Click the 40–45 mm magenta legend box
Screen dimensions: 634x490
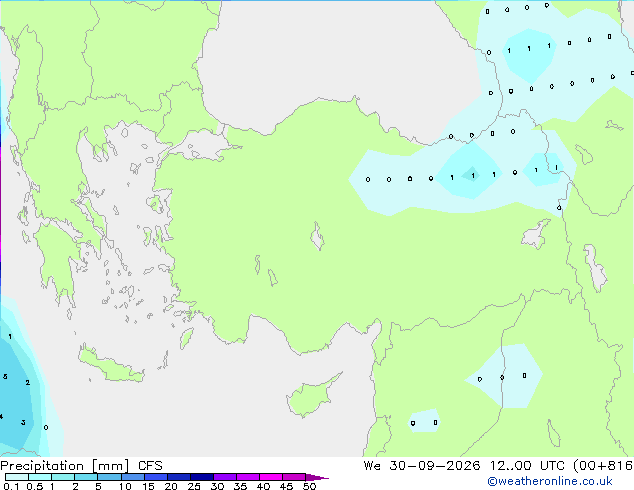271,477
